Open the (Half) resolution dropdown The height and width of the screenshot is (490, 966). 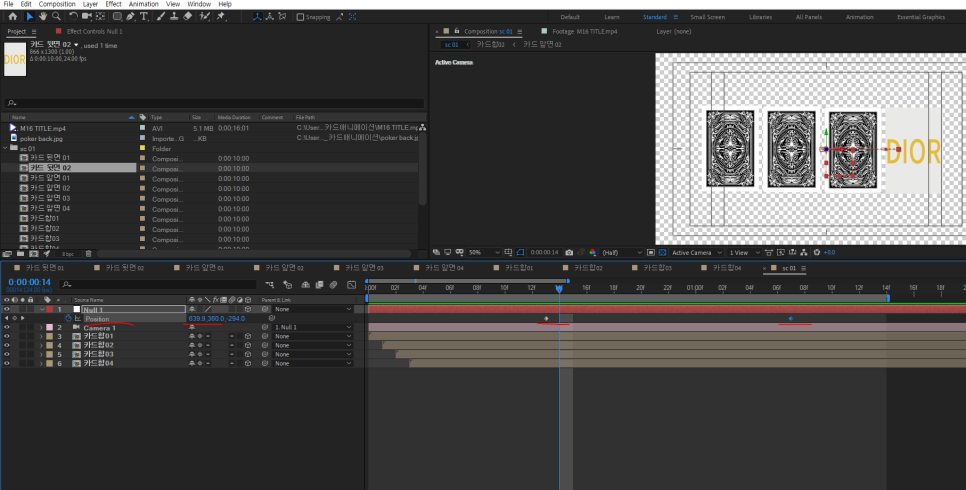click(622, 253)
